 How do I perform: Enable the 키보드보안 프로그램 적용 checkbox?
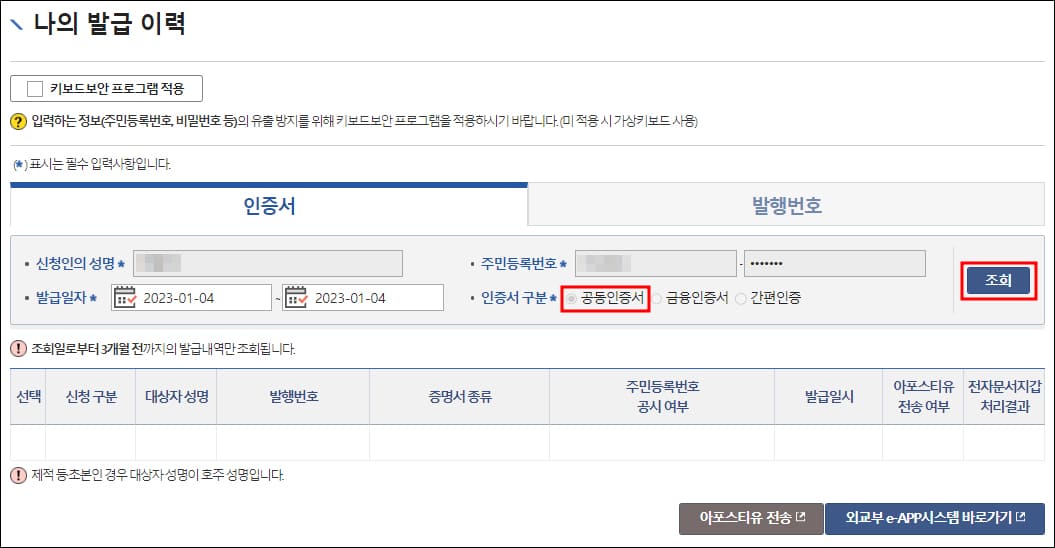coord(35,89)
